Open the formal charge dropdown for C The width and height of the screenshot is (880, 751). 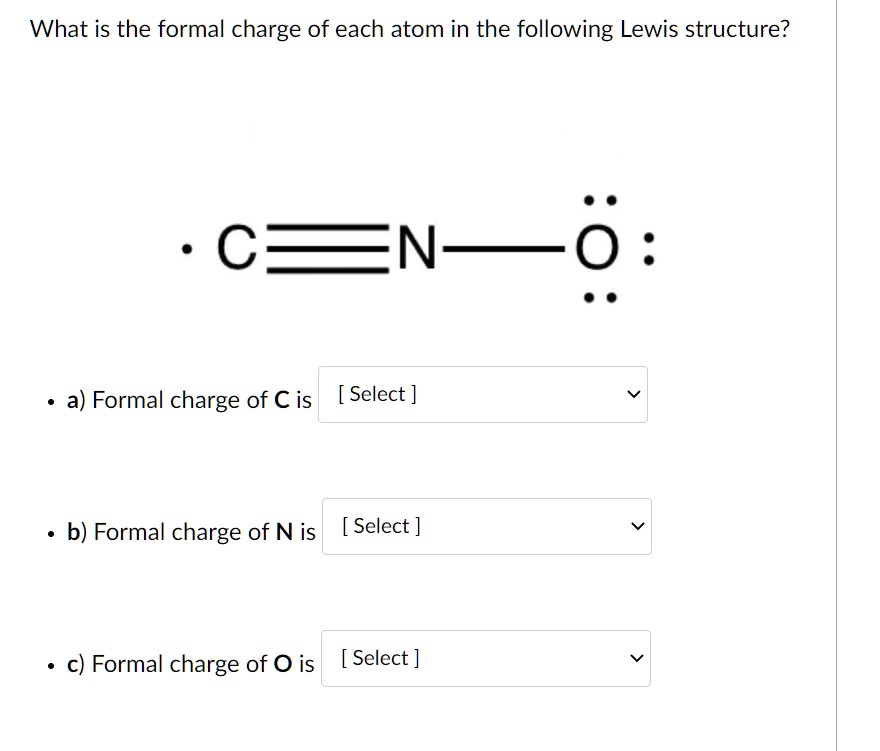pos(483,394)
